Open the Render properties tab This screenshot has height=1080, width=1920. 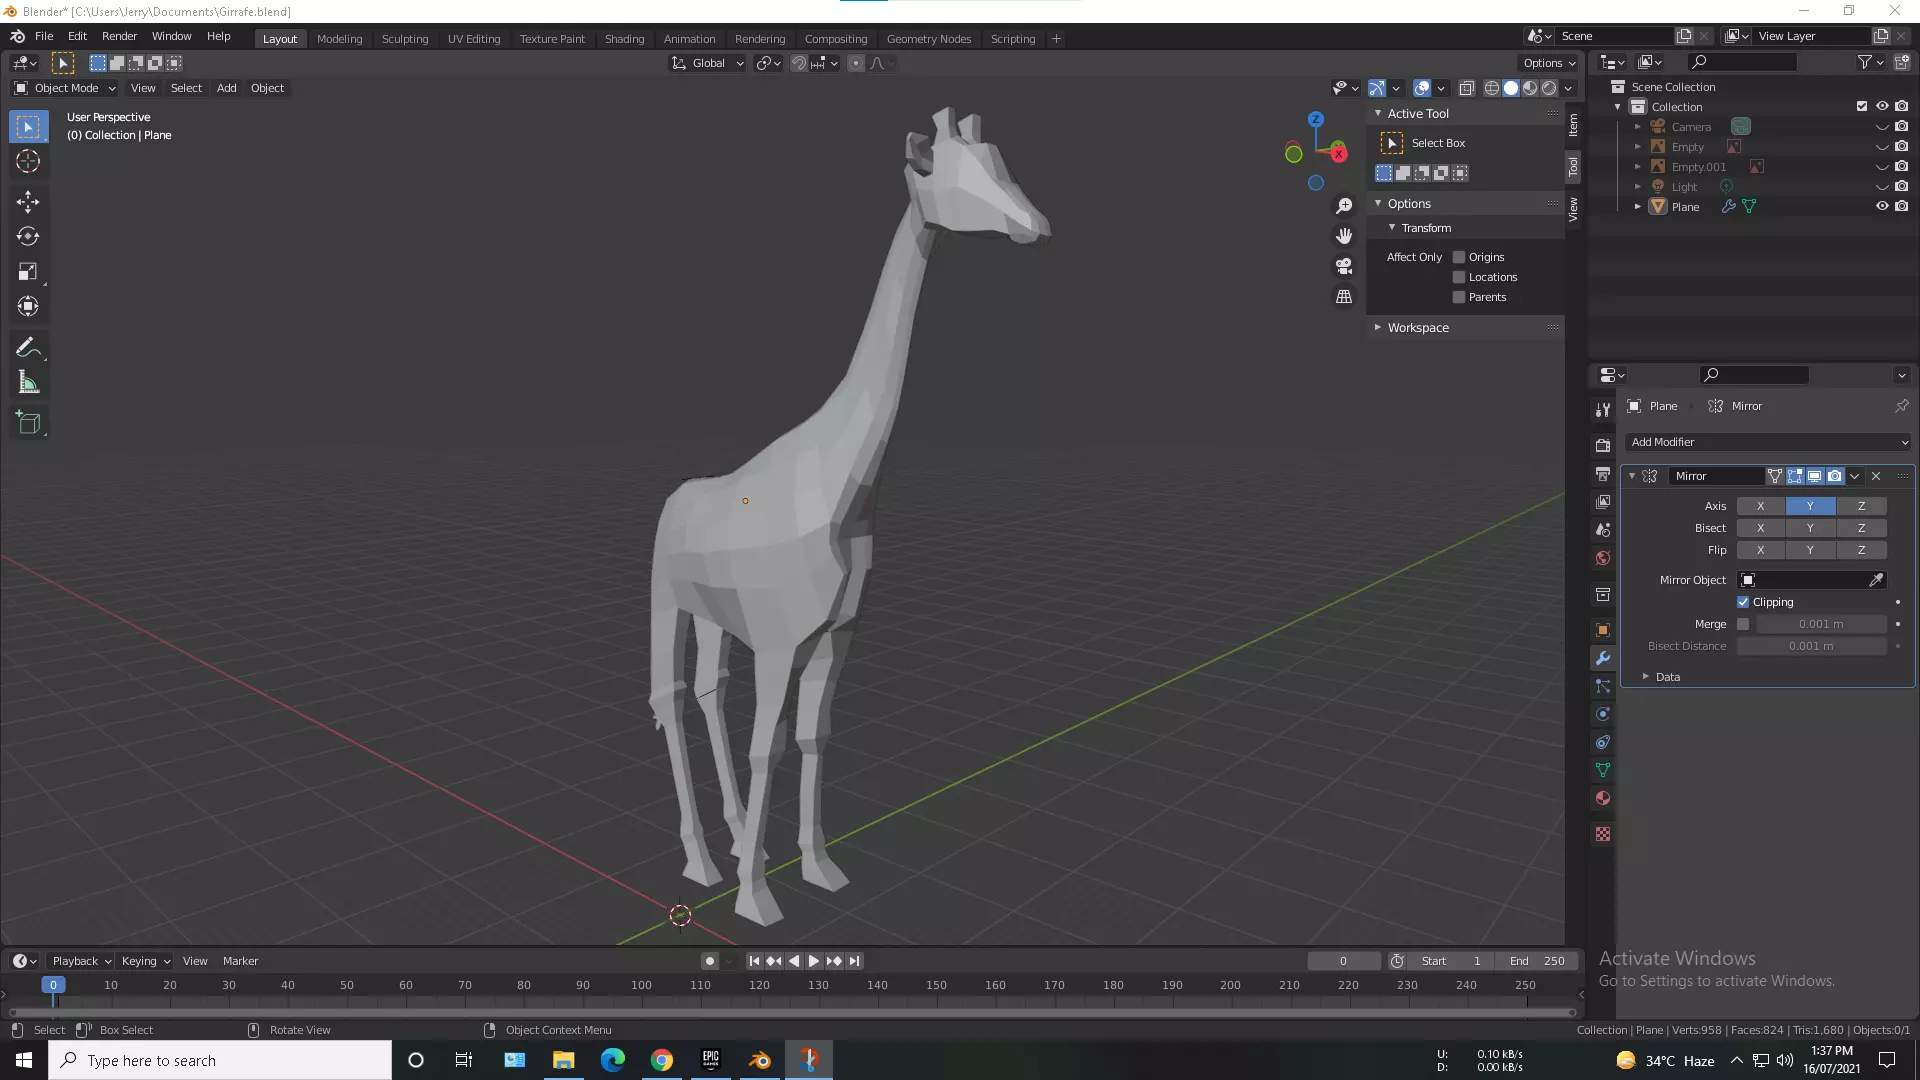click(1603, 445)
